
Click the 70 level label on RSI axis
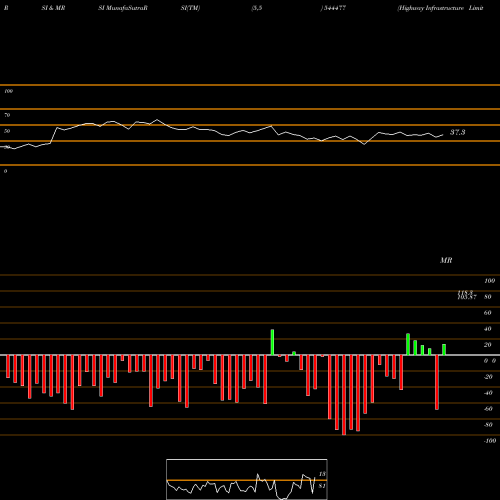click(7, 115)
